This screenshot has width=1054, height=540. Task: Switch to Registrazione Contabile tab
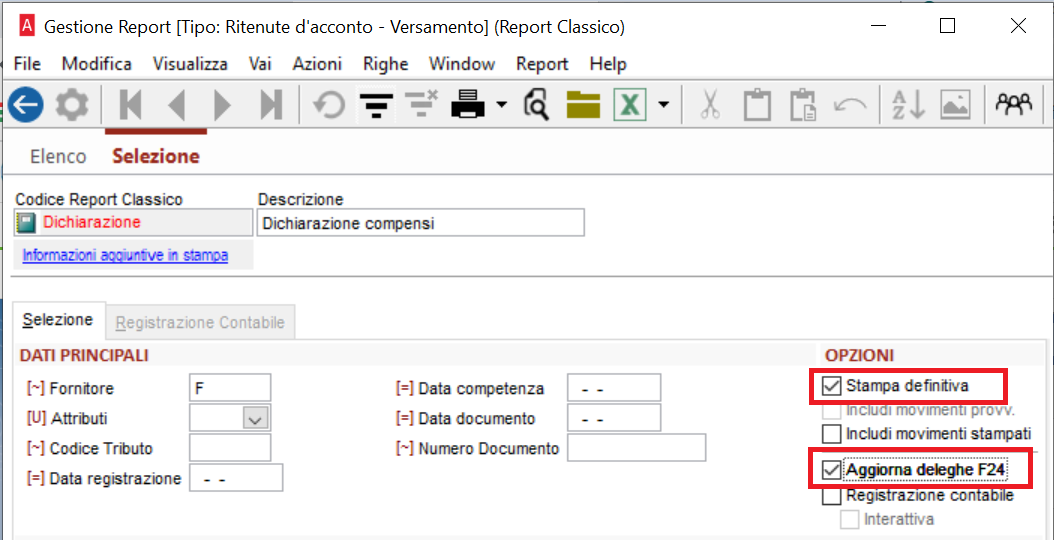tap(200, 323)
